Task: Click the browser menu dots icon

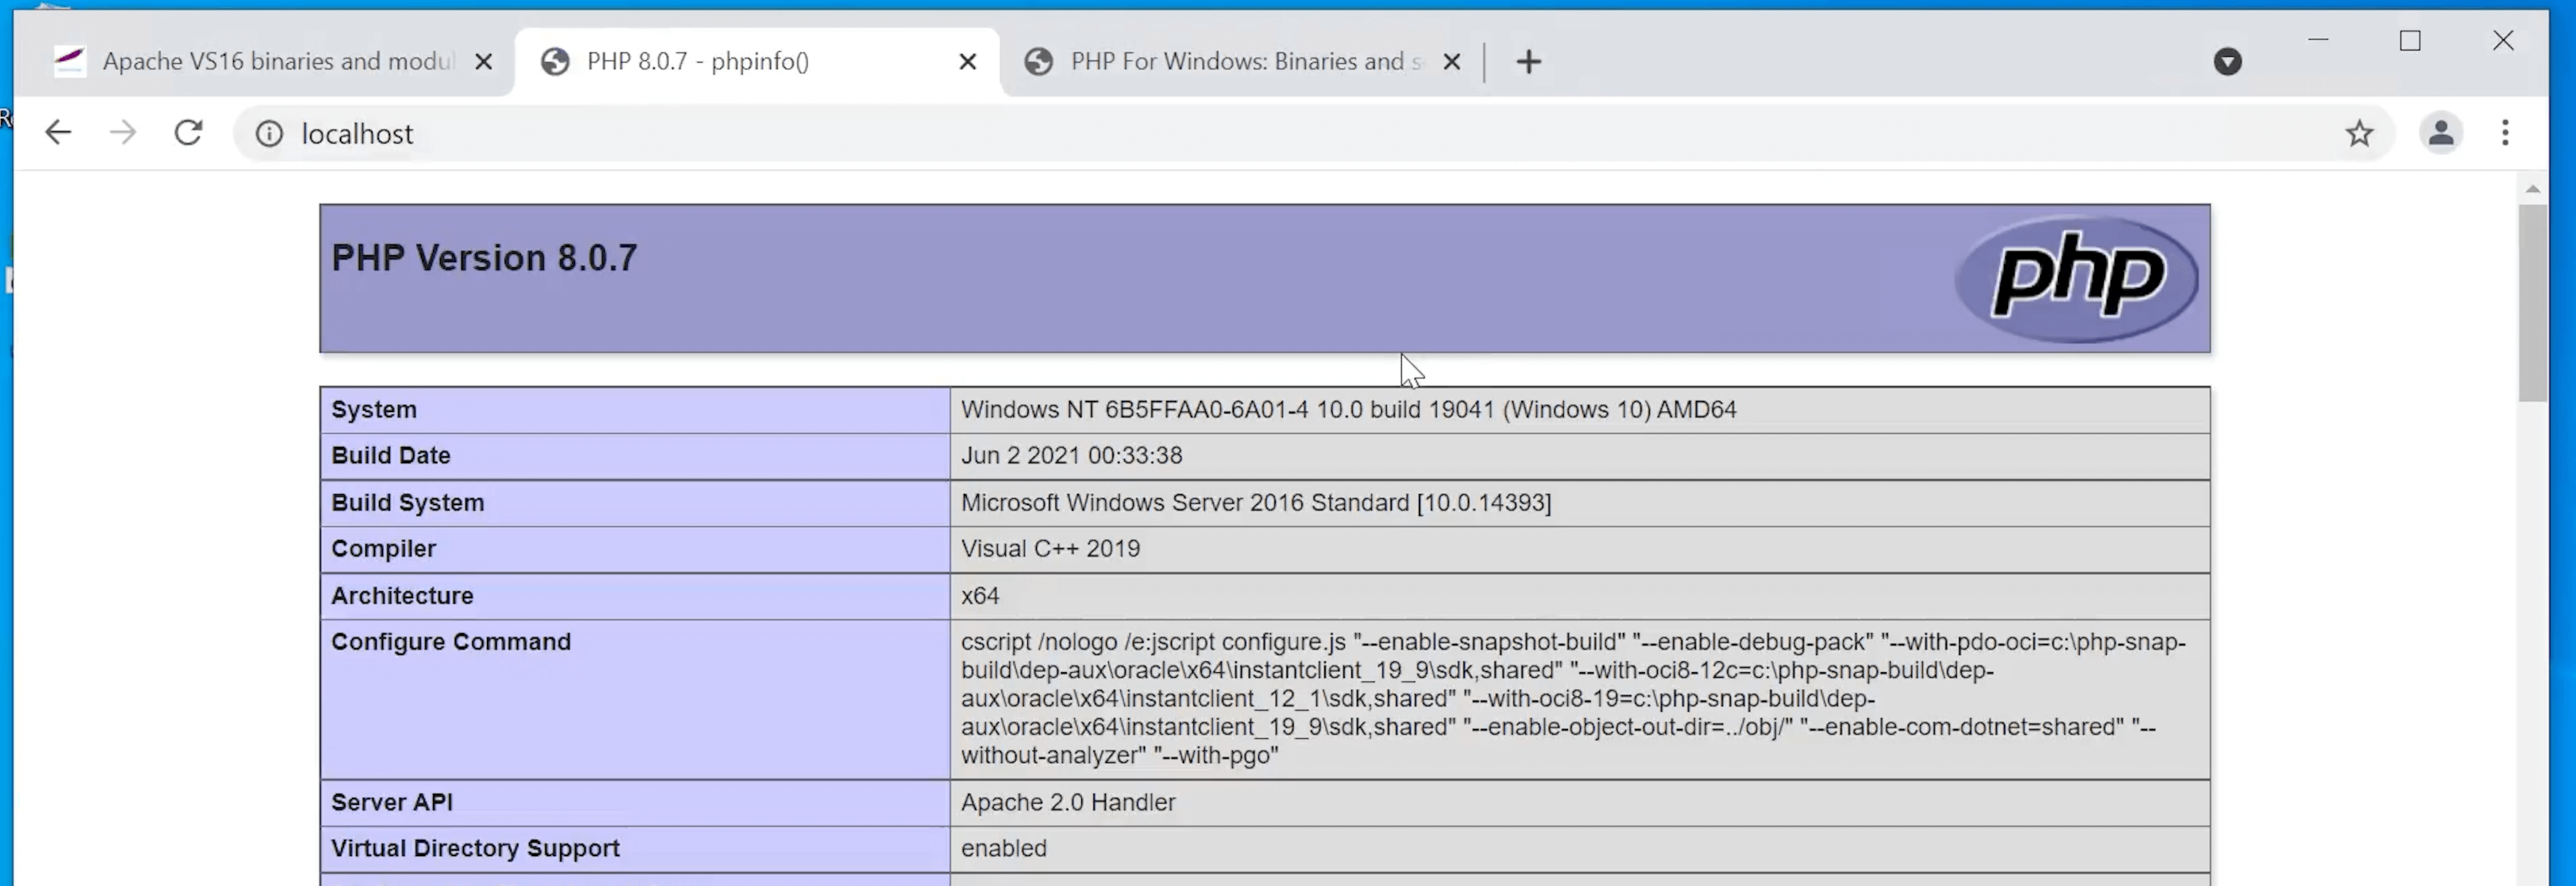Action: pyautogui.click(x=2508, y=133)
